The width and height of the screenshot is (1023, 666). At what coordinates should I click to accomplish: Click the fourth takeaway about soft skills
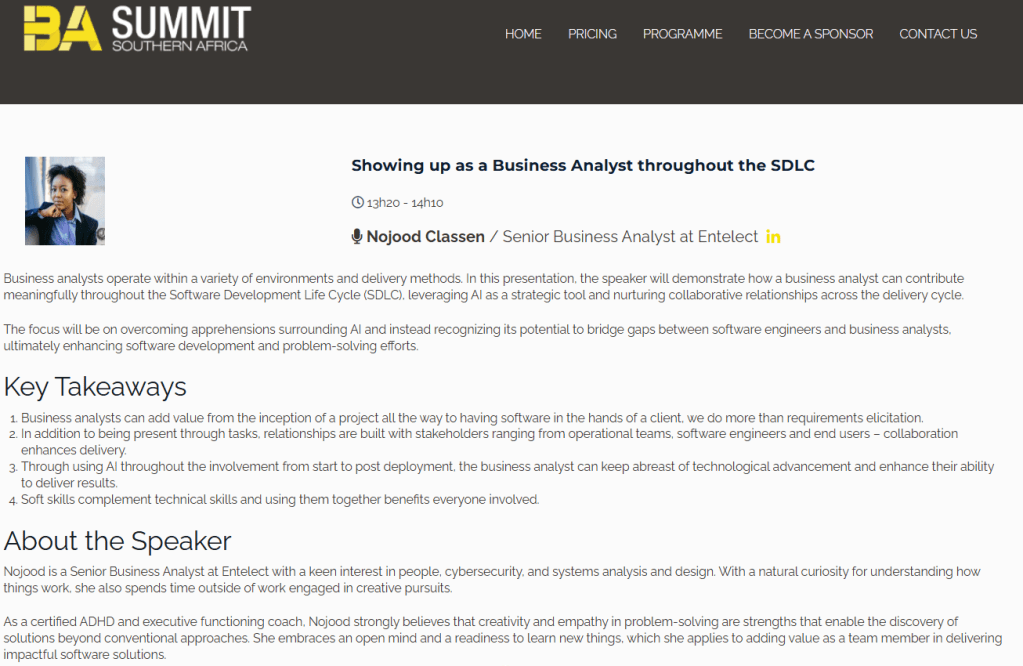click(x=280, y=499)
